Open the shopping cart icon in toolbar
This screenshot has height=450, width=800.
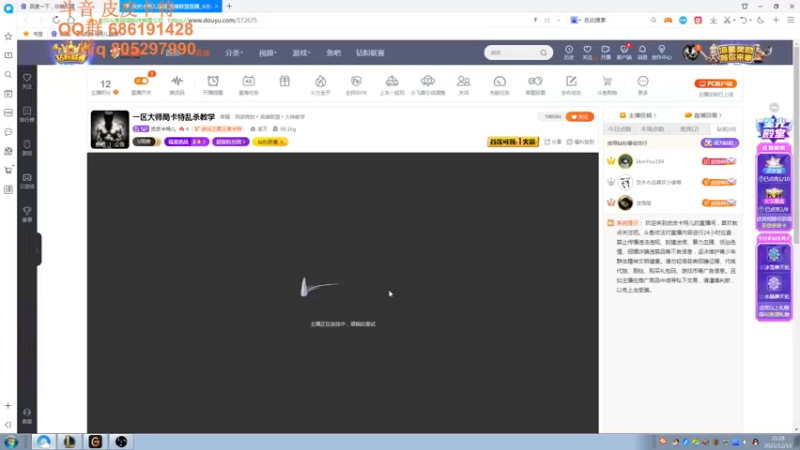pyautogui.click(x=607, y=81)
